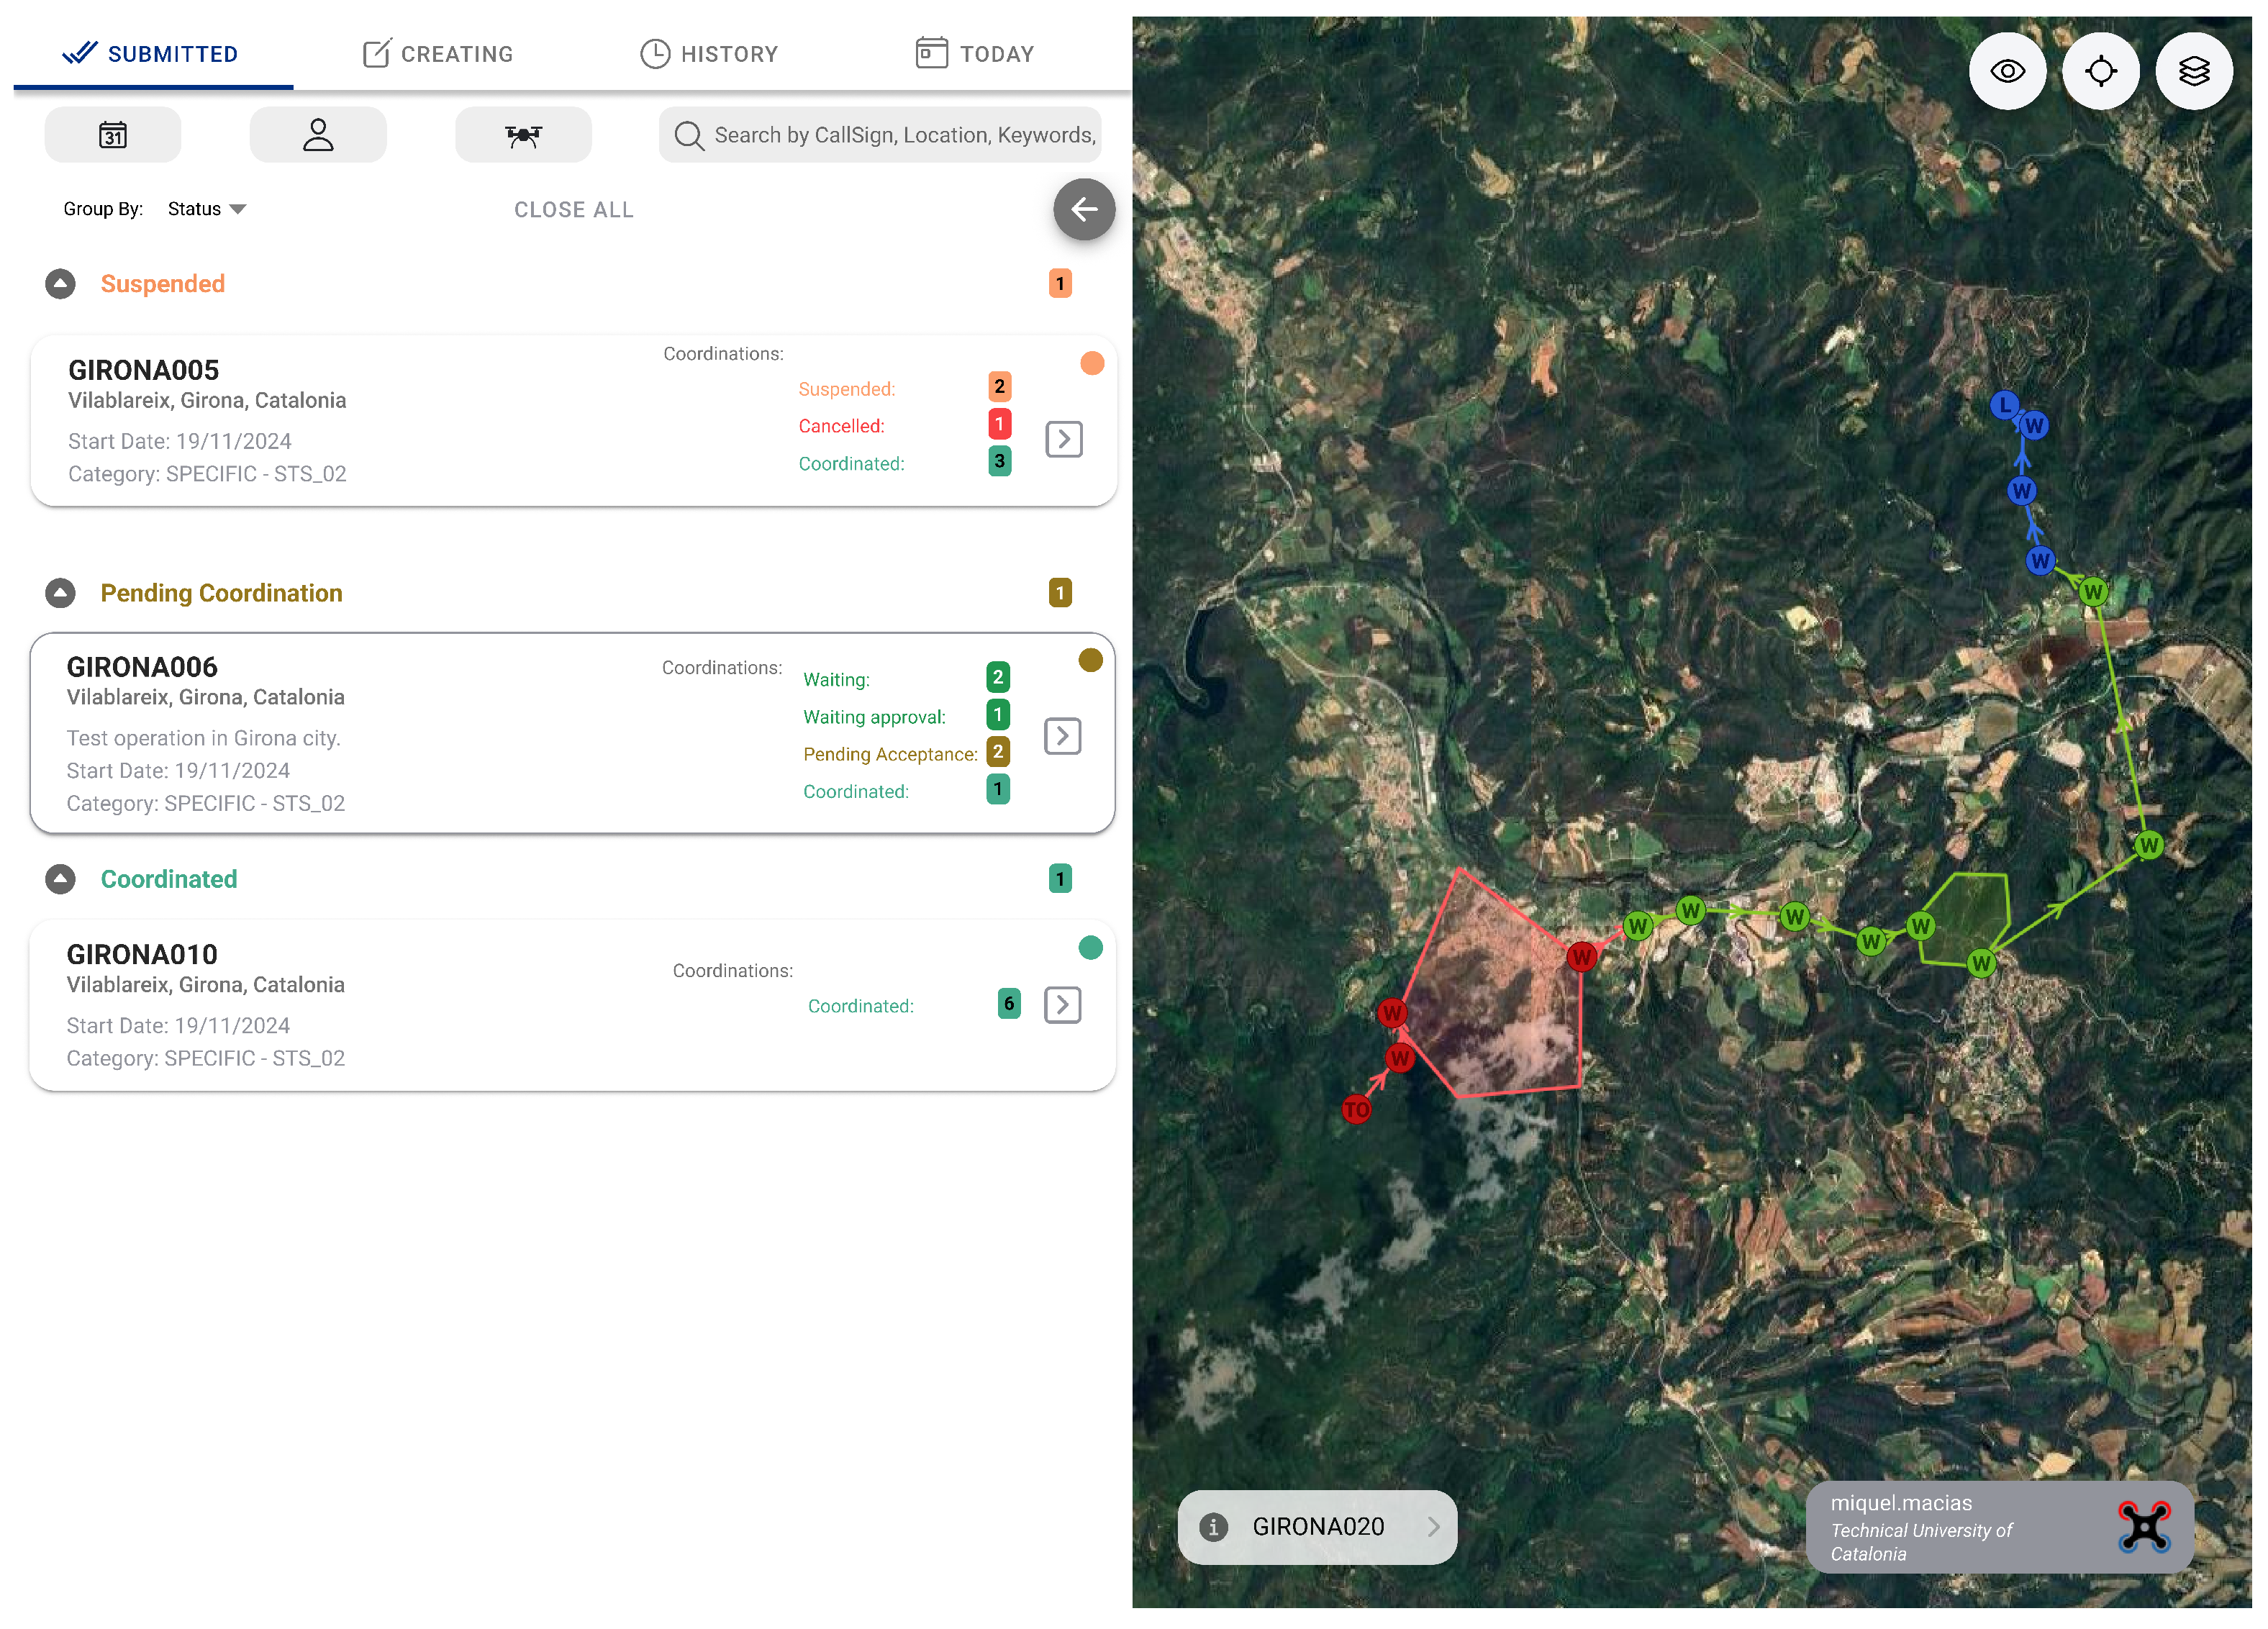Click the orange status dot on GIRONA005

(x=1092, y=363)
